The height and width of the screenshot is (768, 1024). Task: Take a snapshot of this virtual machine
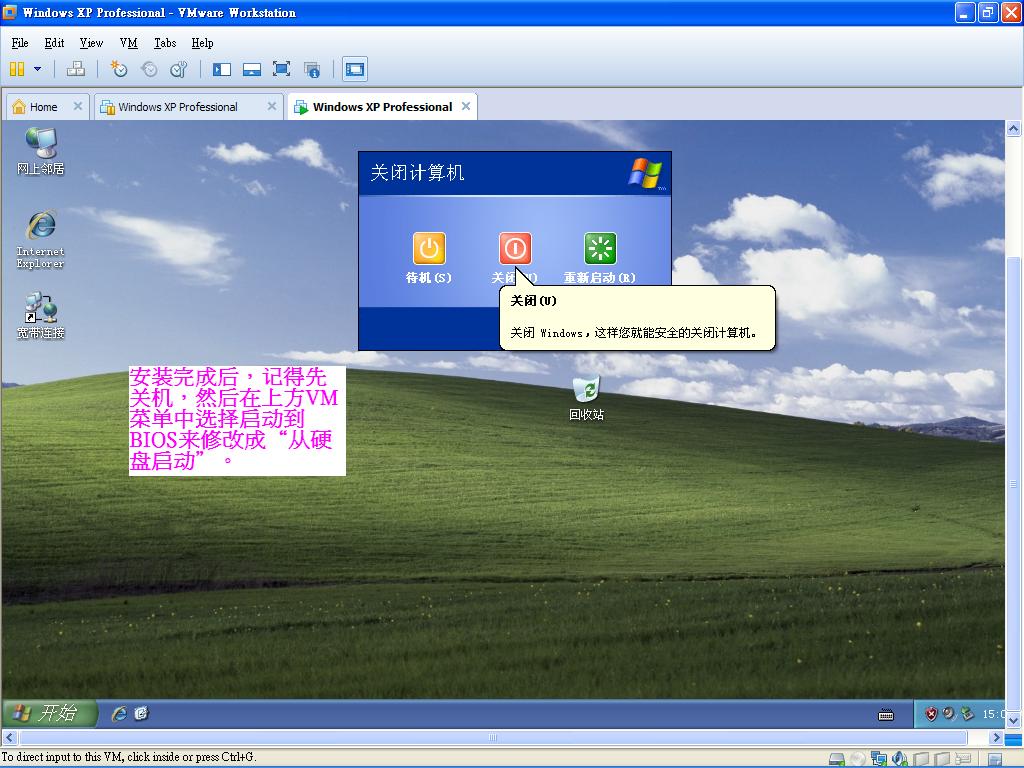coord(119,69)
